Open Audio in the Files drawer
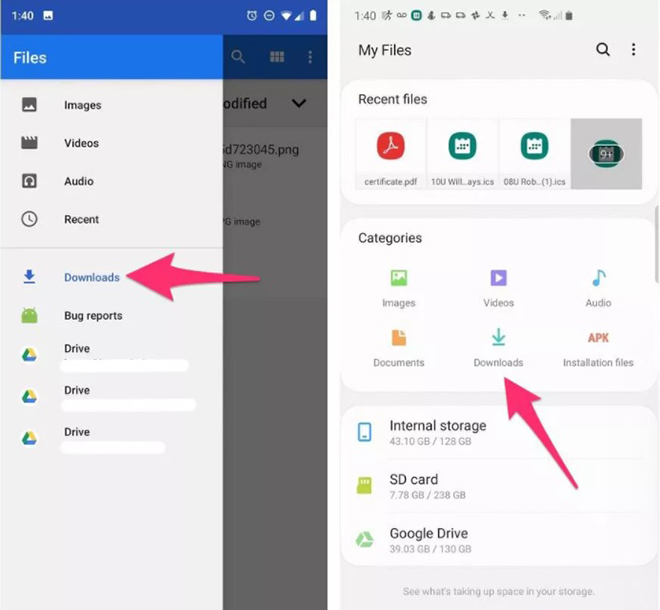 click(112, 181)
